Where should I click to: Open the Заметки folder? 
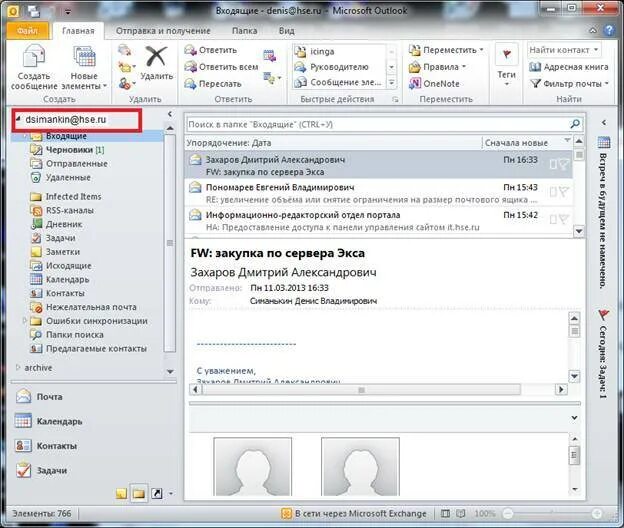click(x=55, y=252)
